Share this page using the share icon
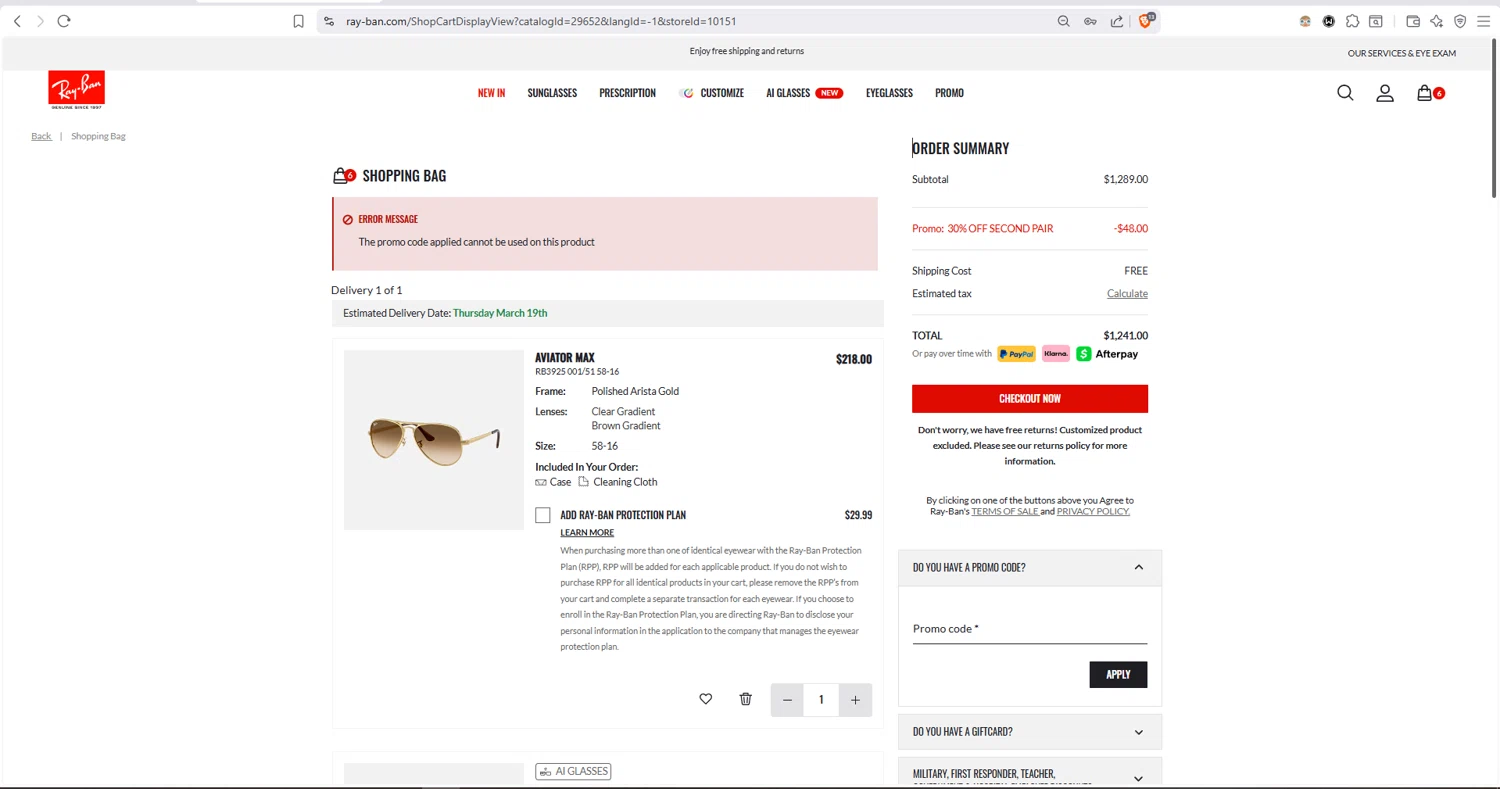The width and height of the screenshot is (1500, 789). [x=1116, y=21]
